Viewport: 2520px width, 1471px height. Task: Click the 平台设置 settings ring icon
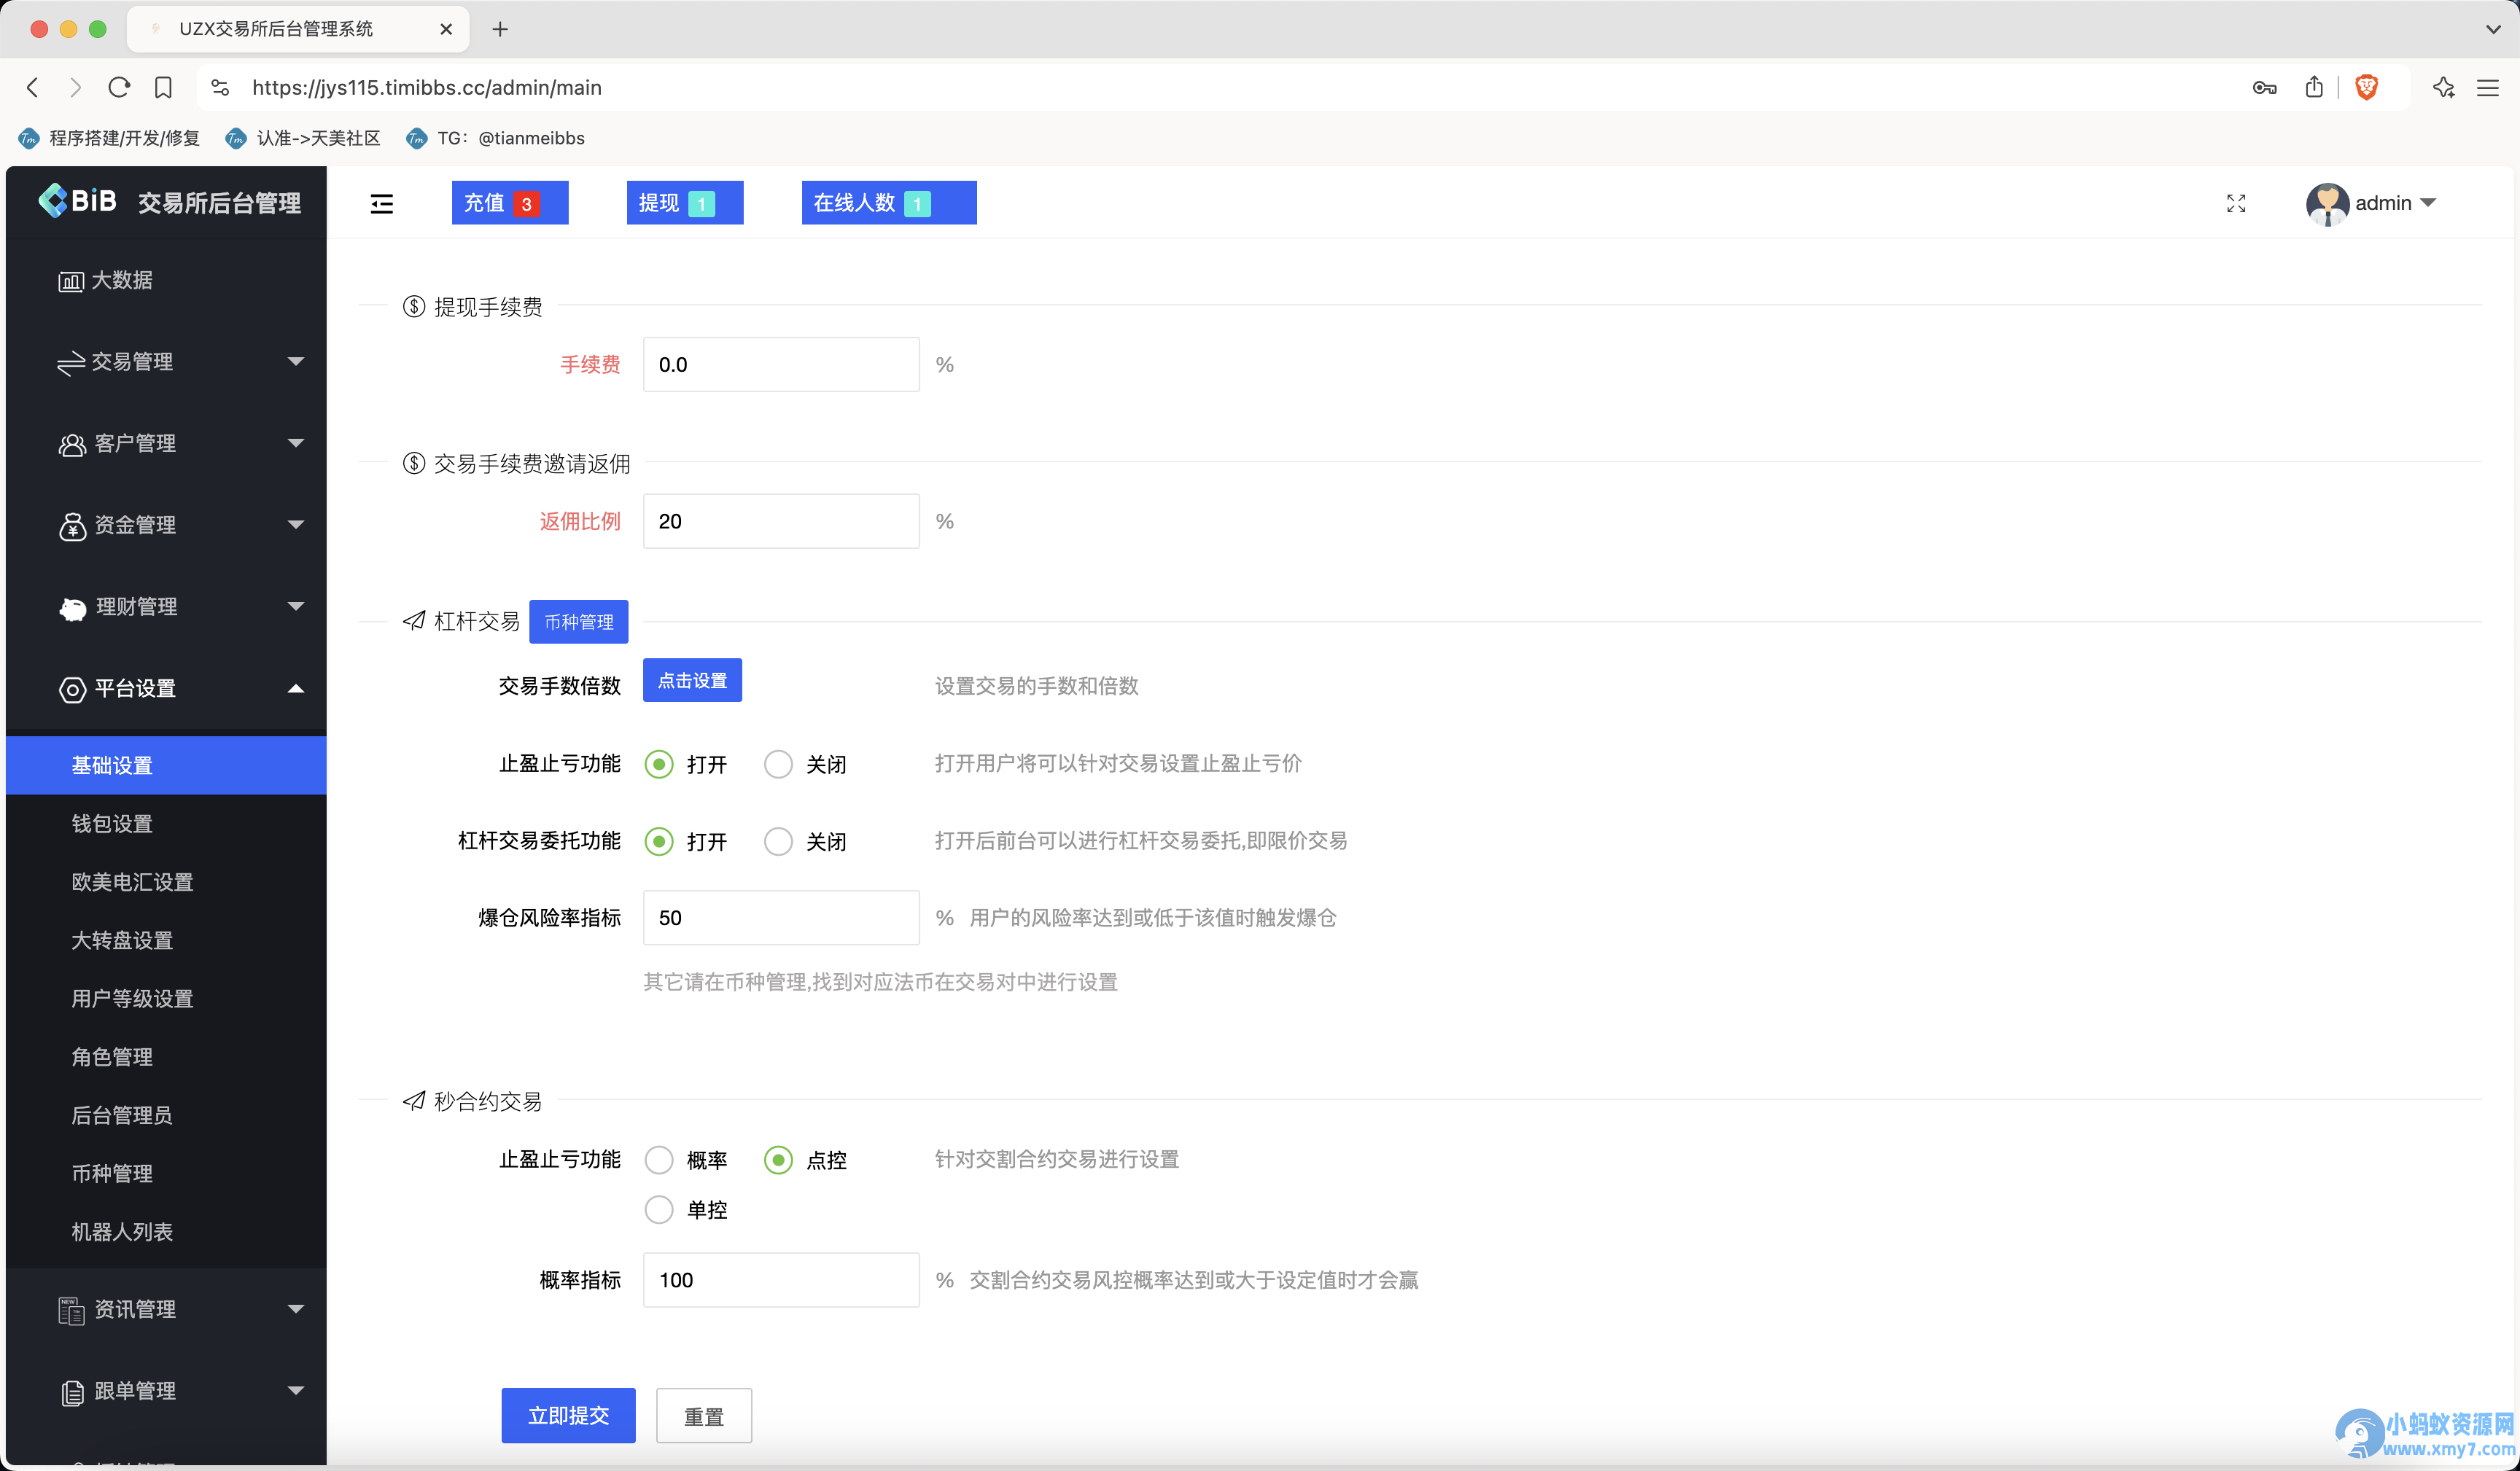[x=72, y=689]
